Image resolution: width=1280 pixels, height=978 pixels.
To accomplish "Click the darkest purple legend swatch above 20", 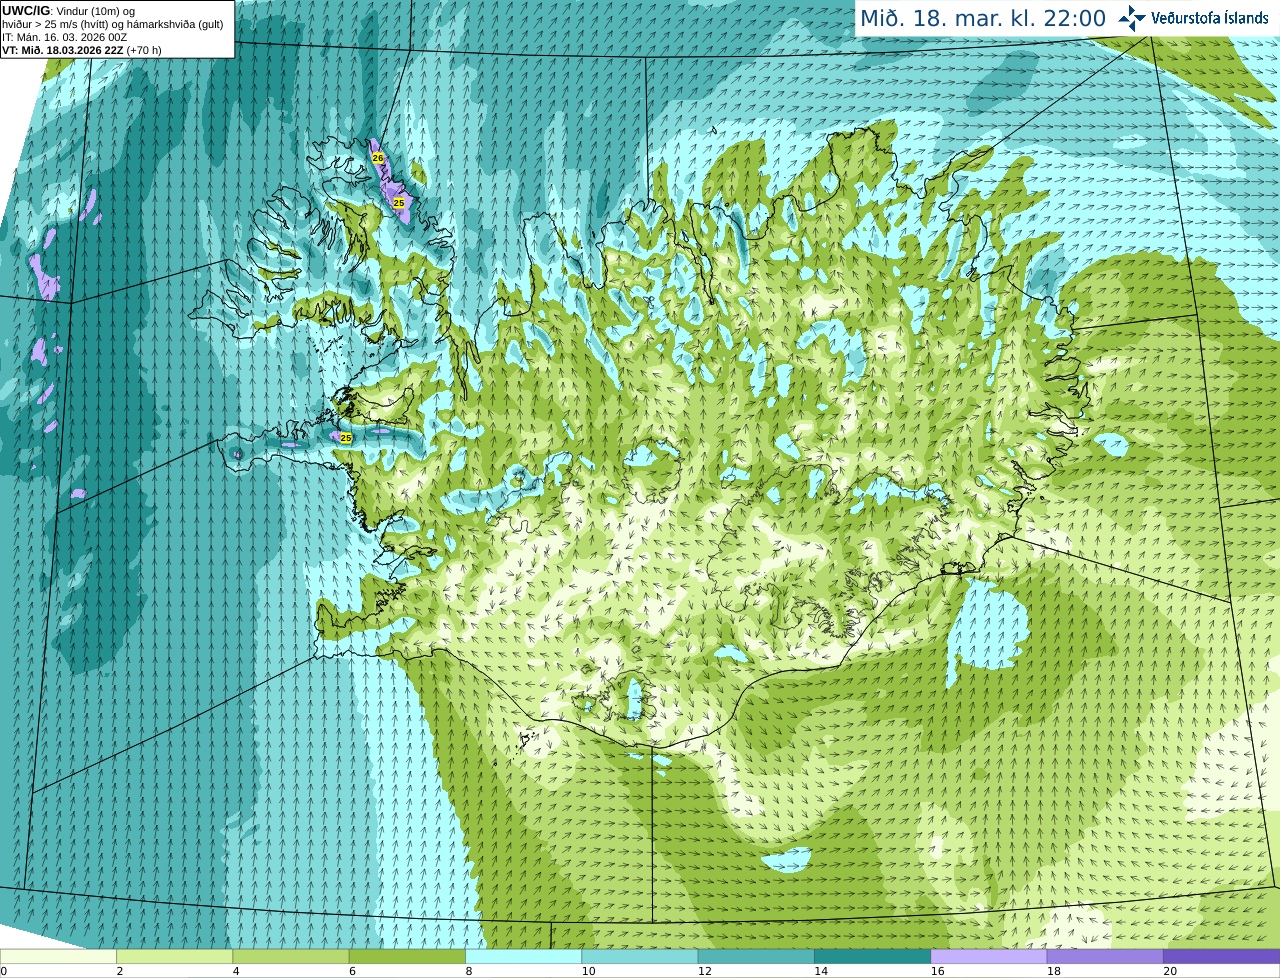I will point(1221,956).
